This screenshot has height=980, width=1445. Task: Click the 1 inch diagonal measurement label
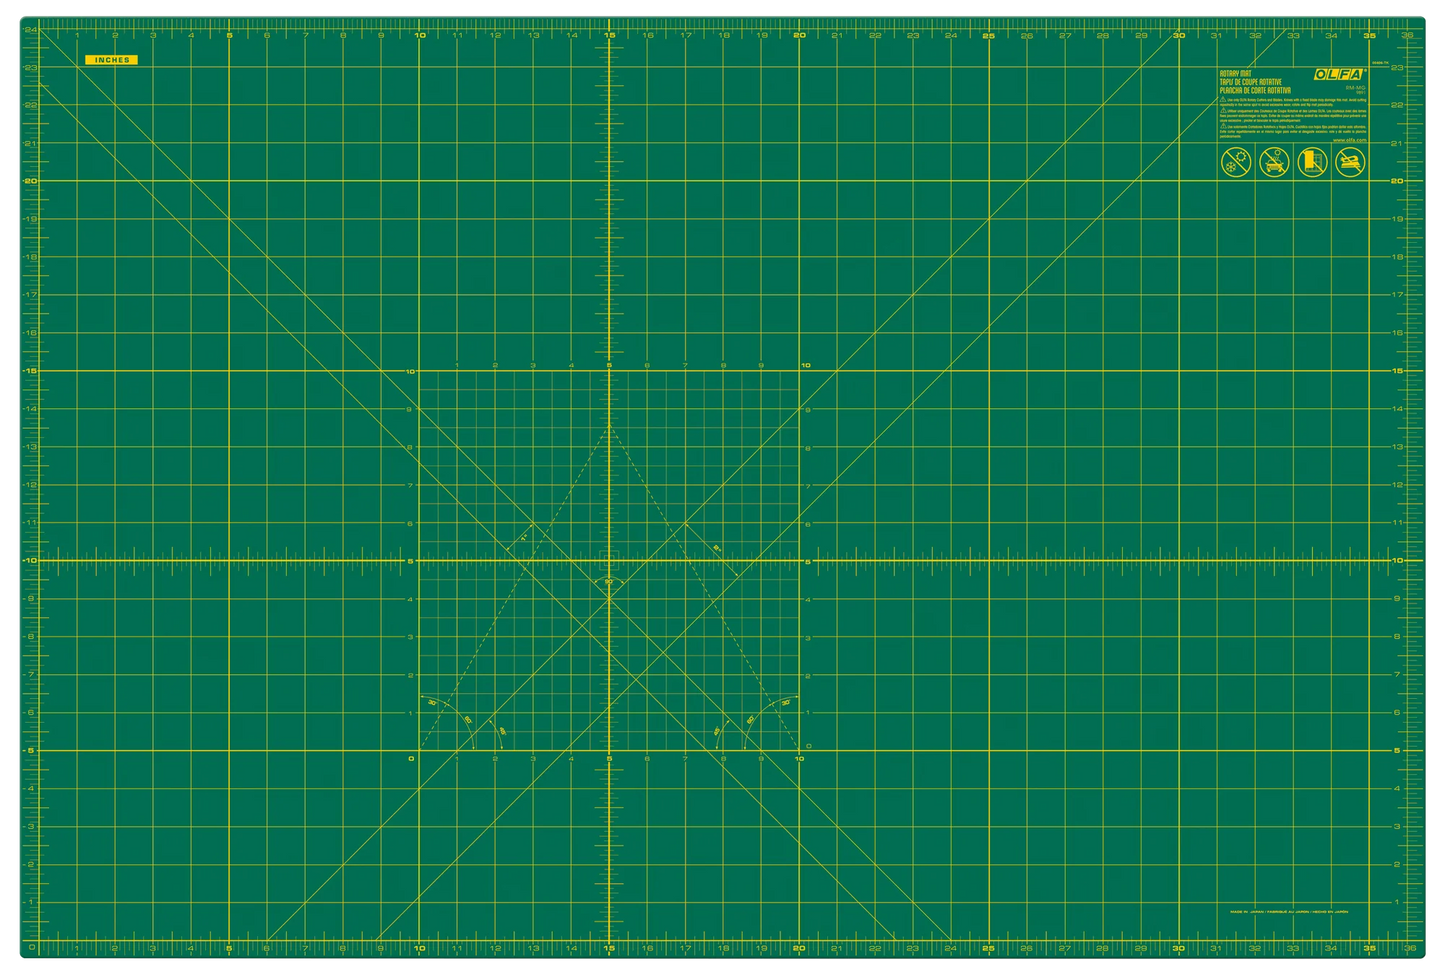click(x=523, y=539)
